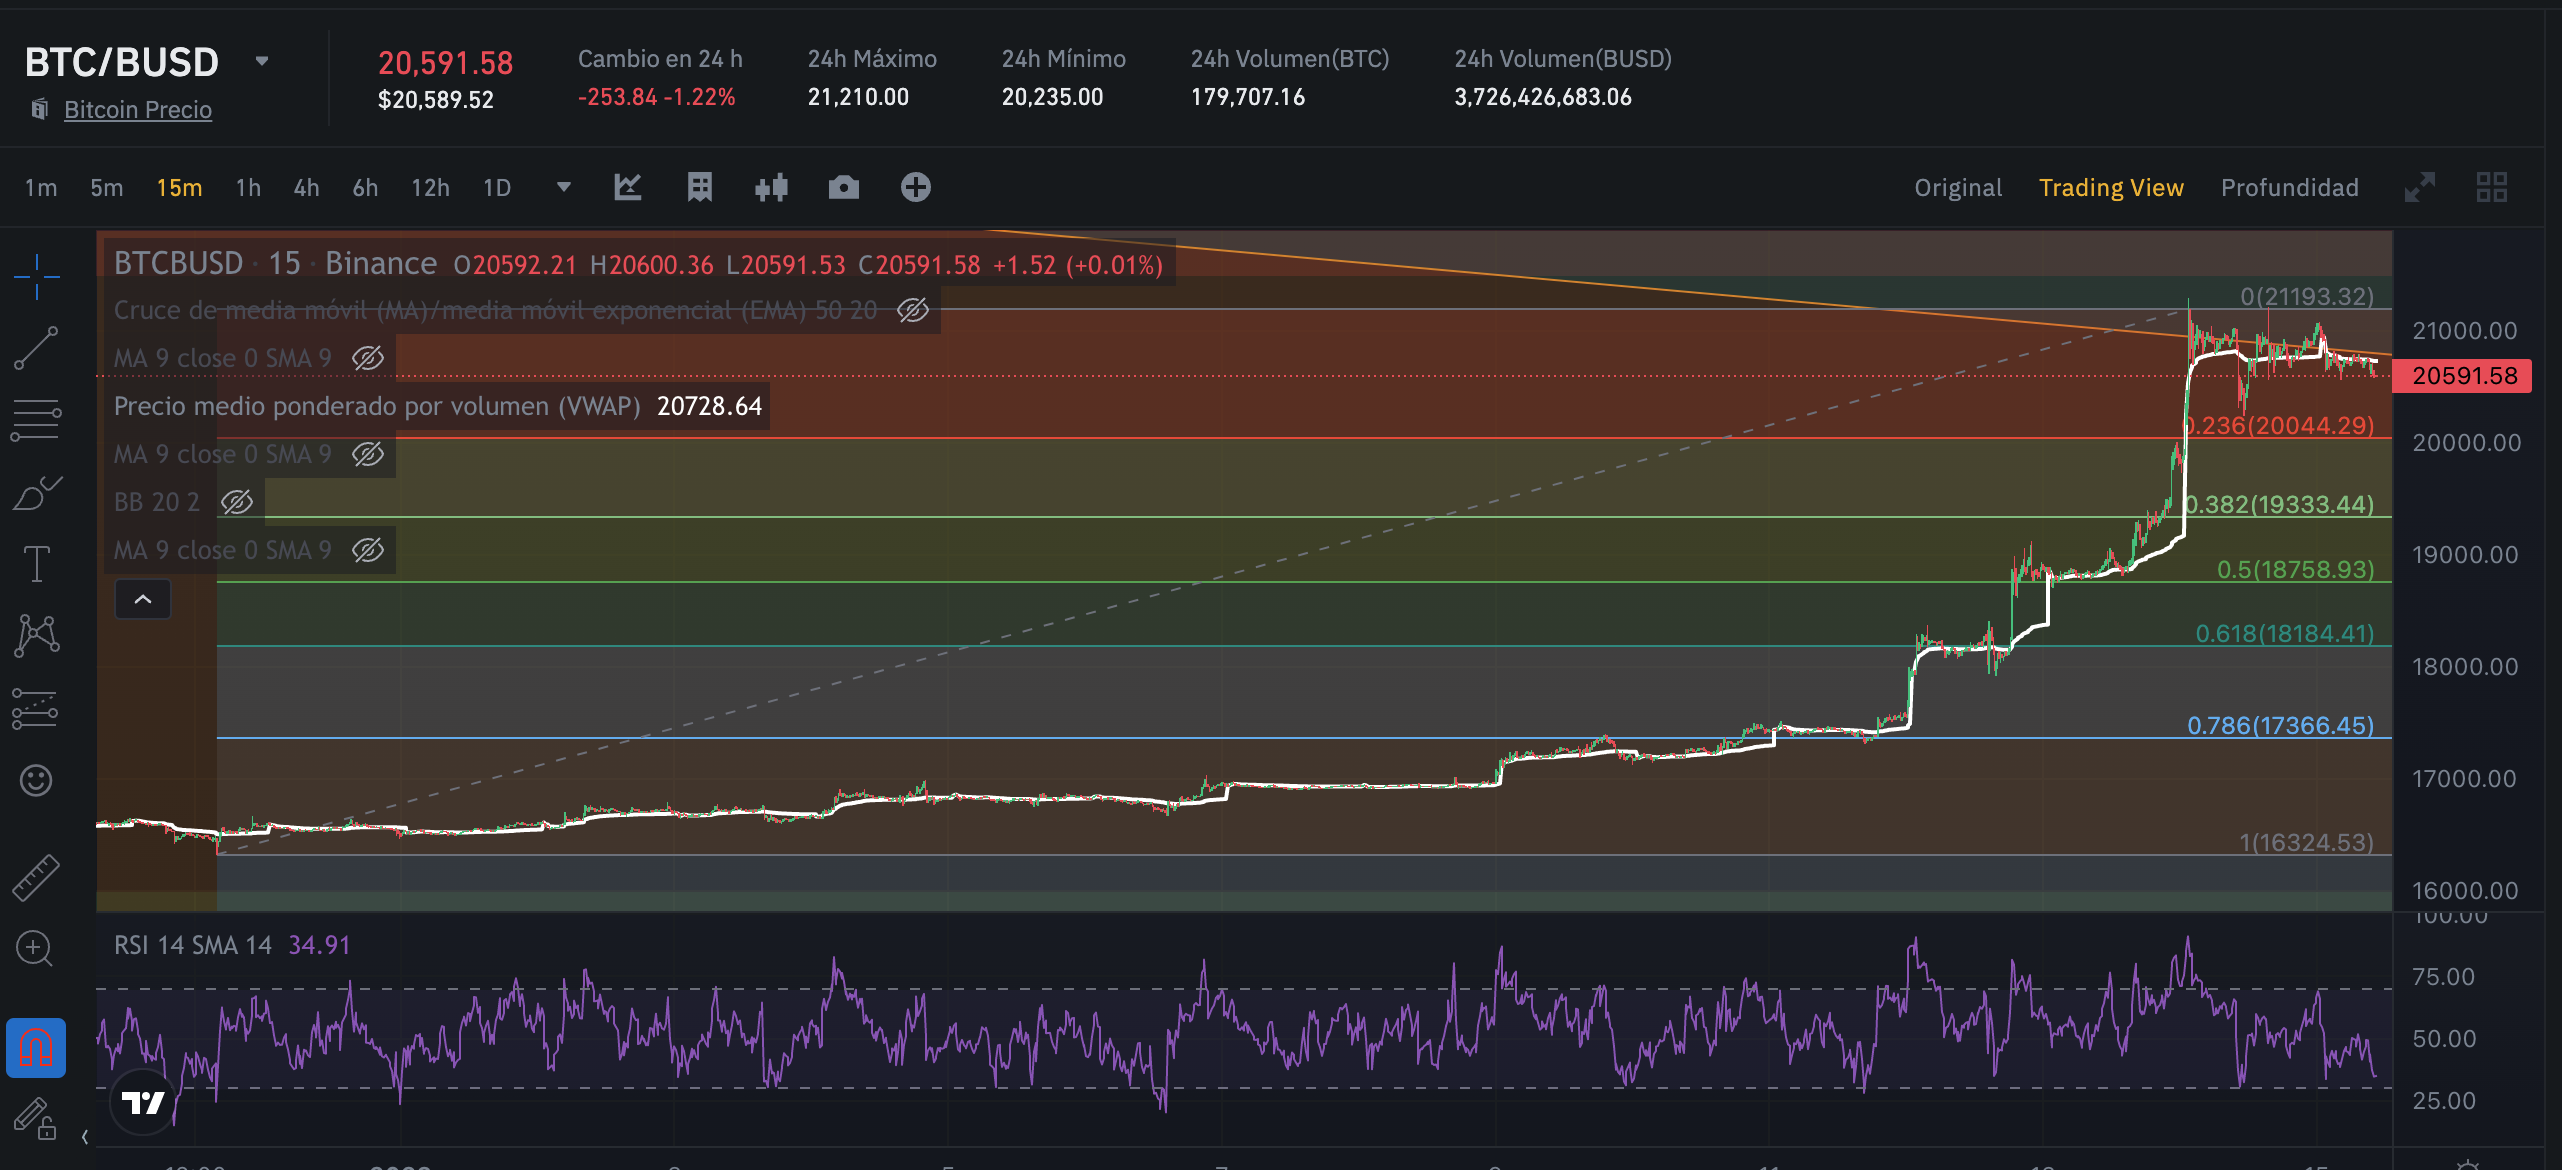2562x1170 pixels.
Task: Click the 0.236 Fibonacci red level line
Action: point(1200,438)
